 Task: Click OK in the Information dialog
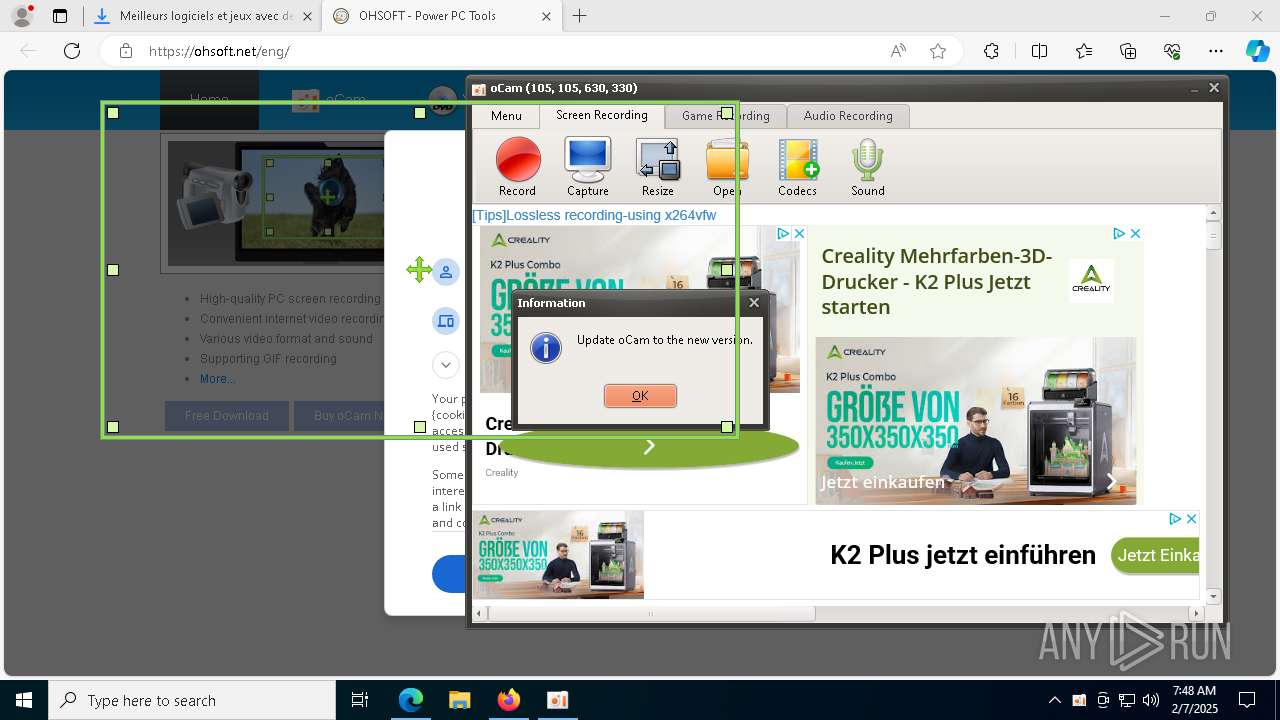640,396
